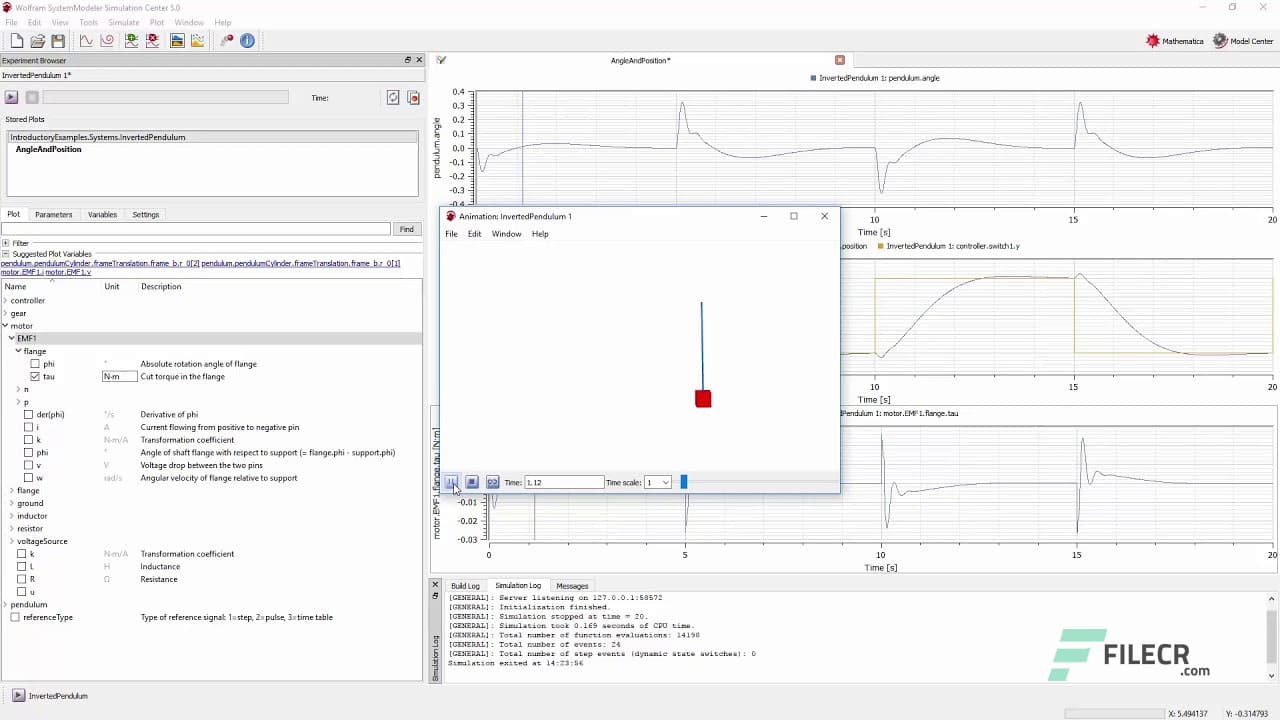Image resolution: width=1280 pixels, height=720 pixels.
Task: Switch to the Parameters tab
Action: click(x=54, y=214)
